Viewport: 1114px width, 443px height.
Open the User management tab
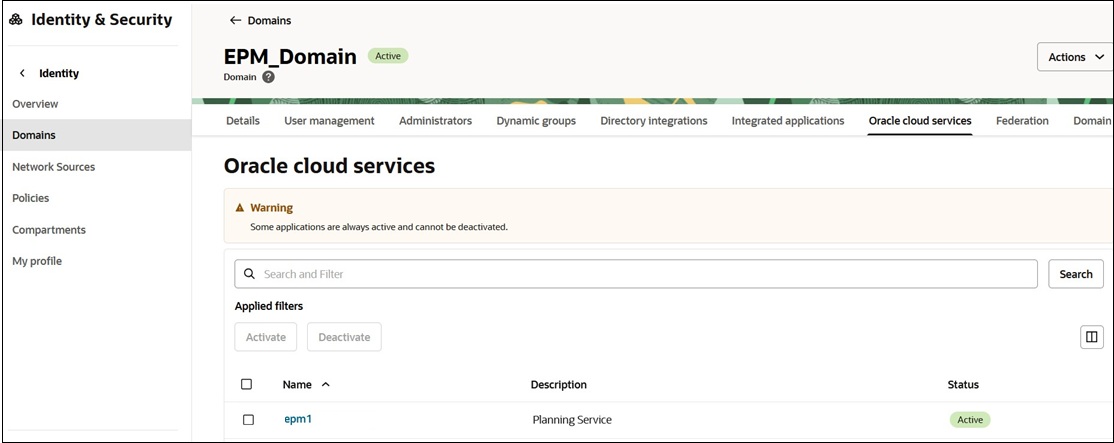pyautogui.click(x=329, y=121)
